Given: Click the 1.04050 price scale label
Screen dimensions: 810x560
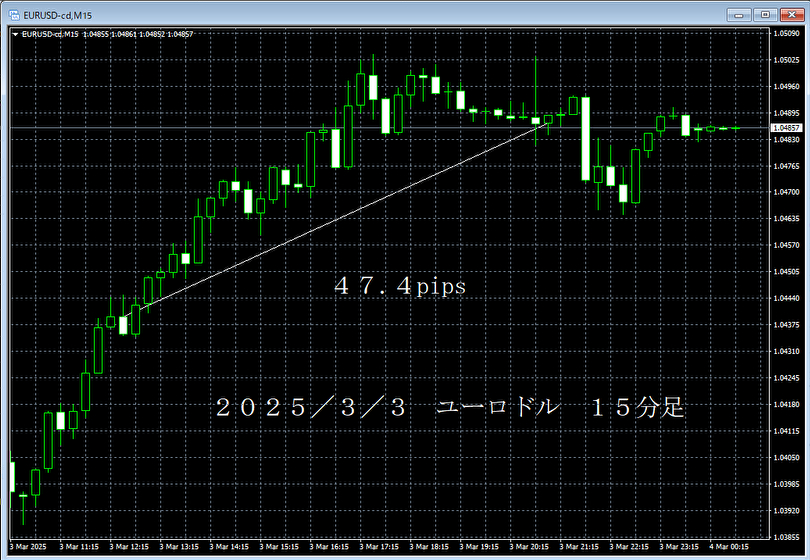Looking at the screenshot, I should click(x=786, y=458).
